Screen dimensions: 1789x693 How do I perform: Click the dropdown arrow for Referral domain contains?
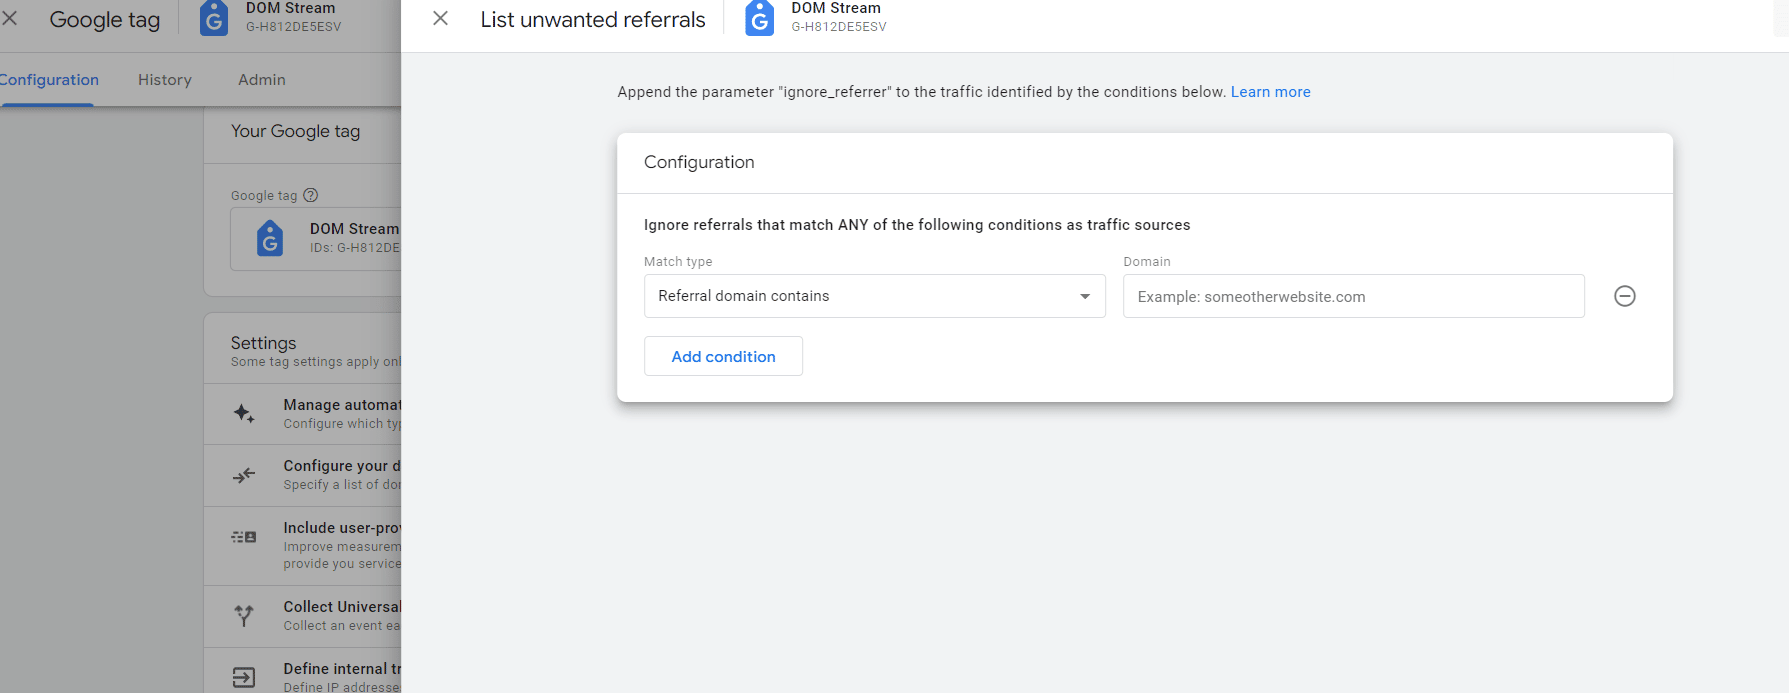pos(1085,296)
